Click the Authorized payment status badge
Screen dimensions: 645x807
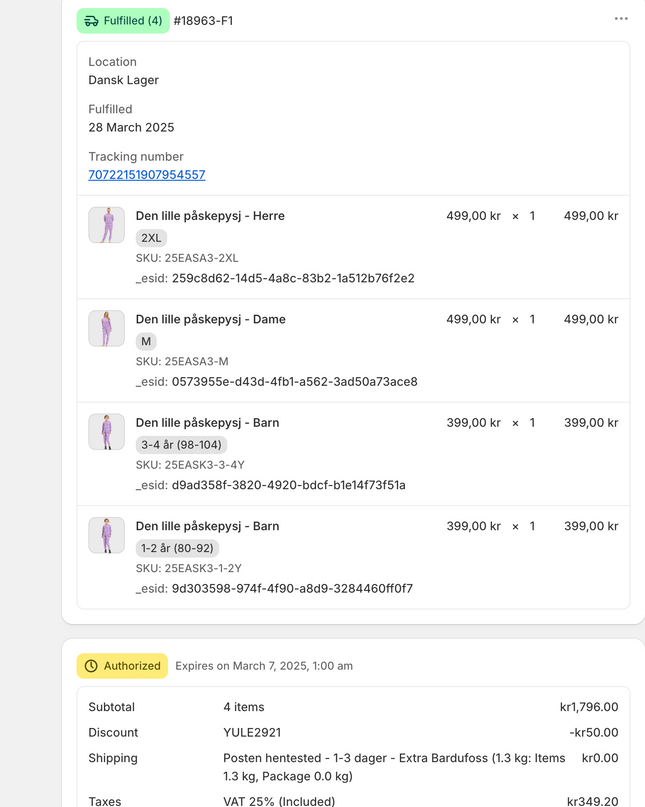point(123,666)
